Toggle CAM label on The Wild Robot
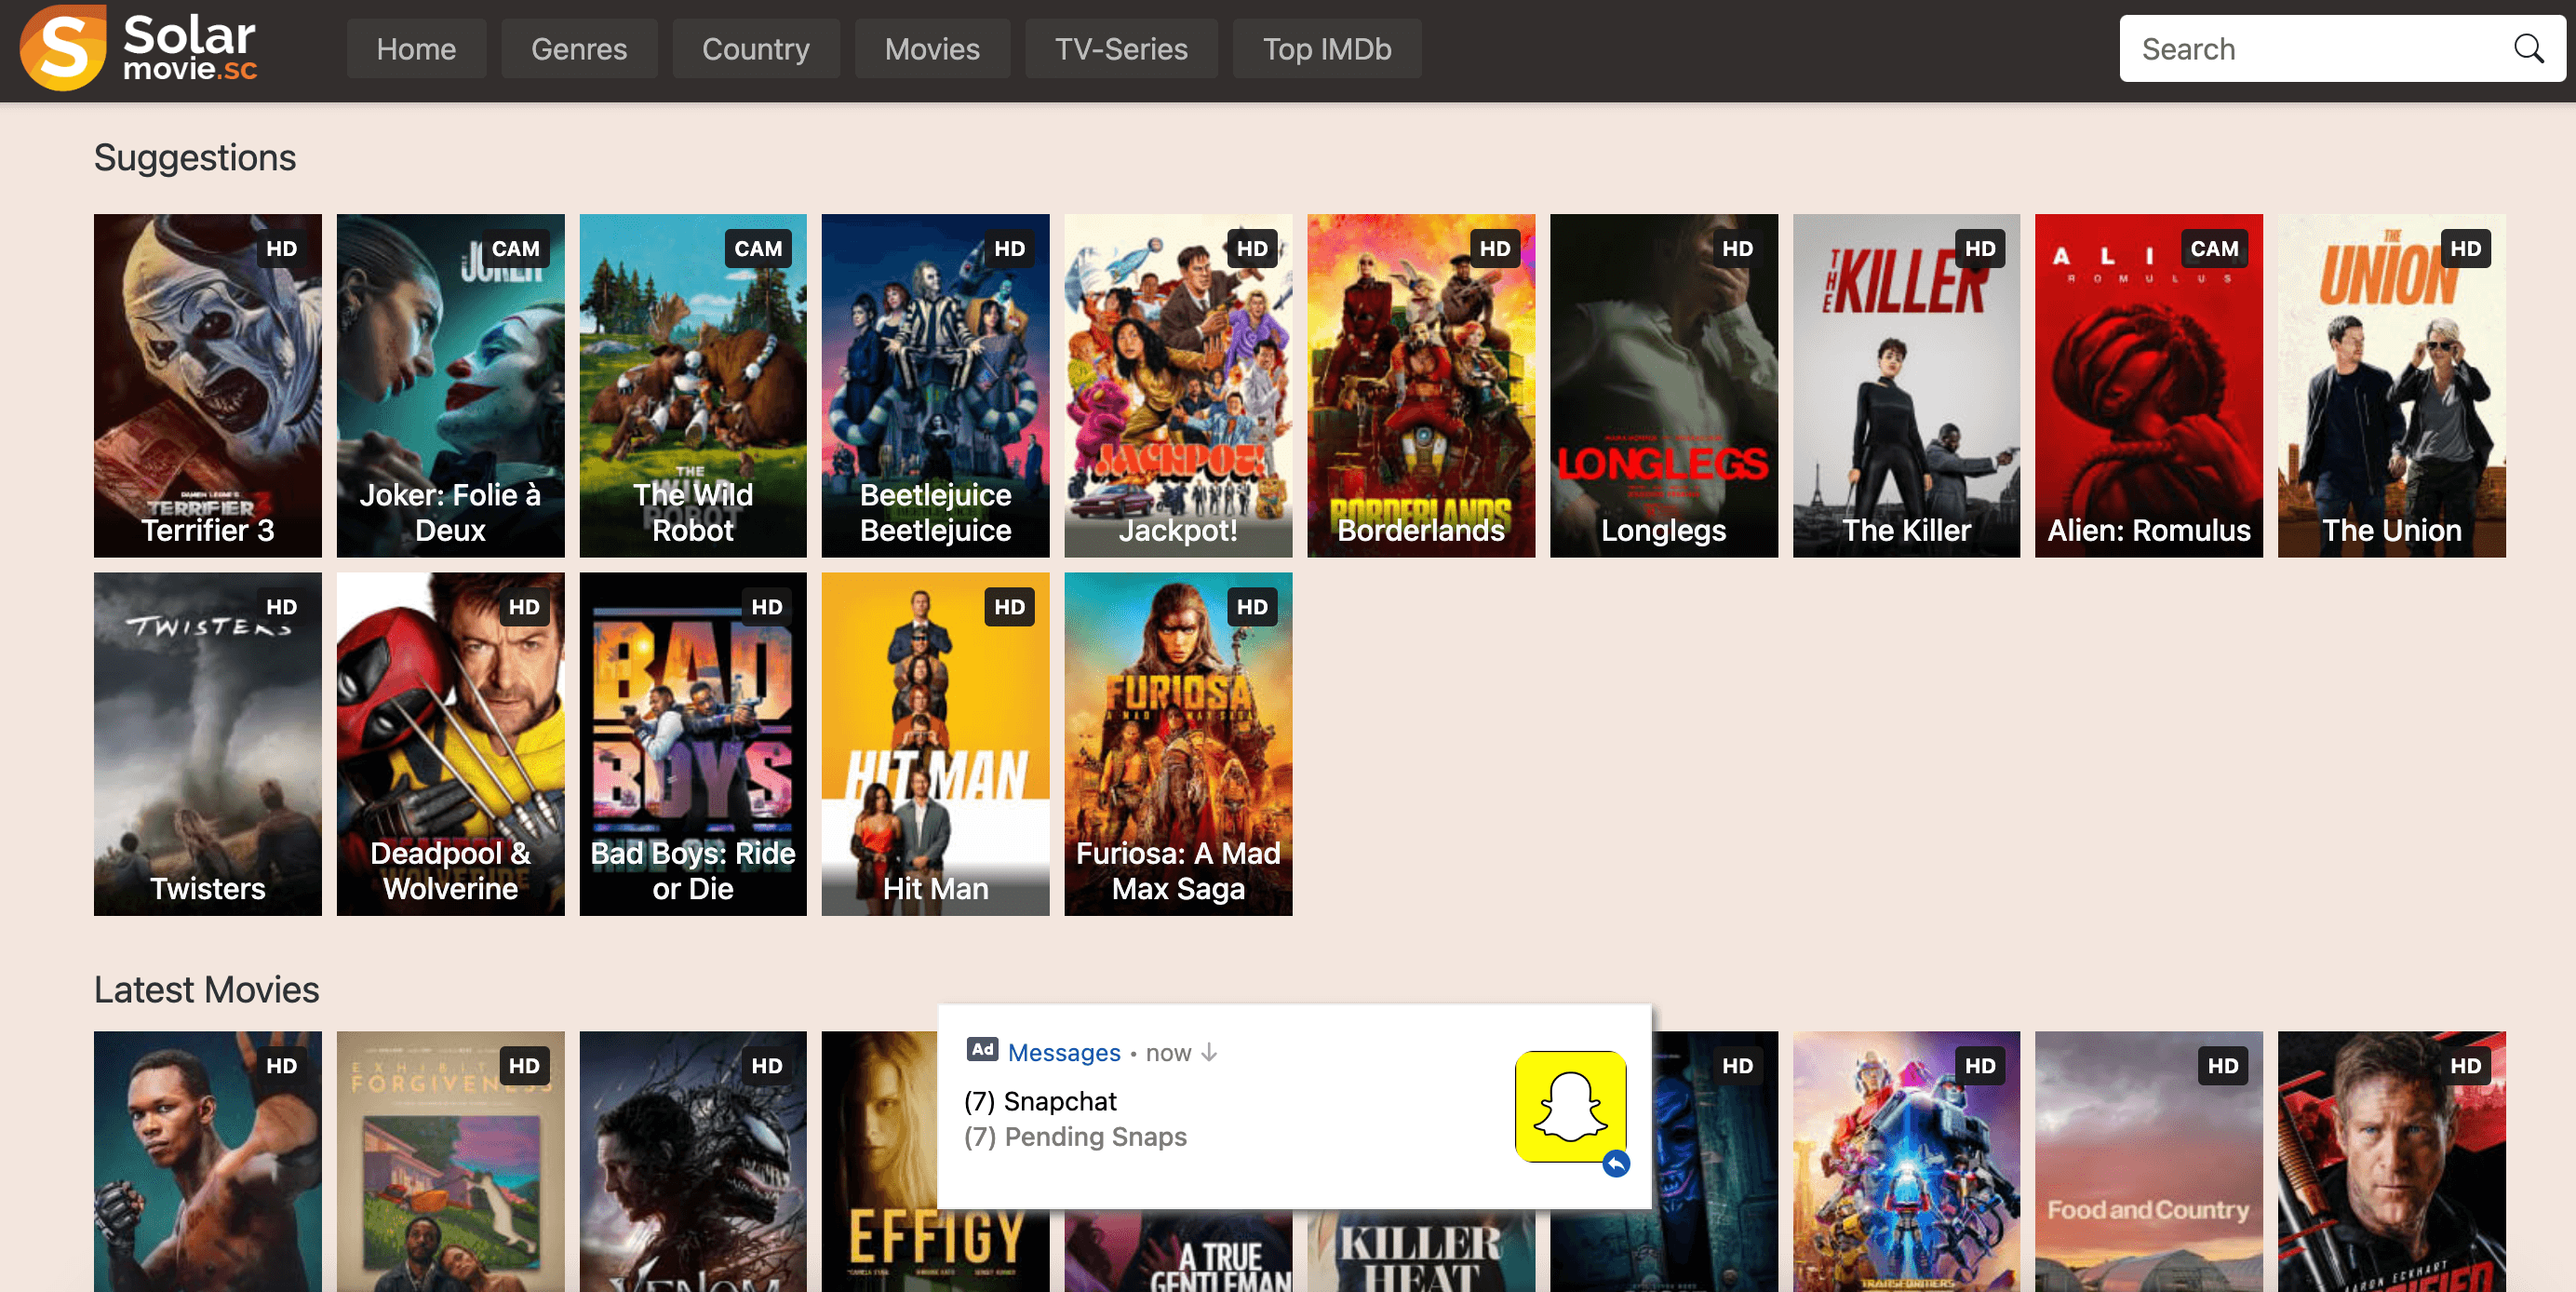The height and width of the screenshot is (1292, 2576). [x=759, y=248]
